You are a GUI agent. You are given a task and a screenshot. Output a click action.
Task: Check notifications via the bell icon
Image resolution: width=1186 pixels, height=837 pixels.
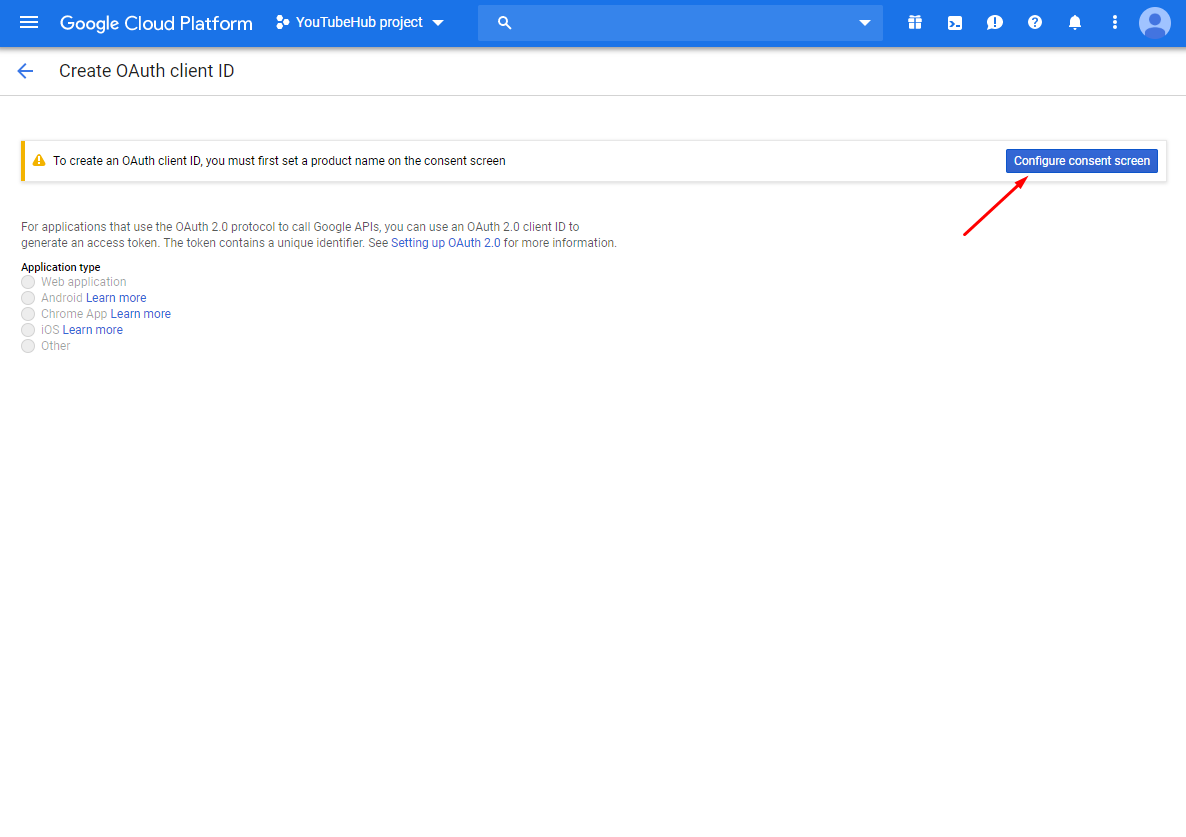click(1074, 22)
